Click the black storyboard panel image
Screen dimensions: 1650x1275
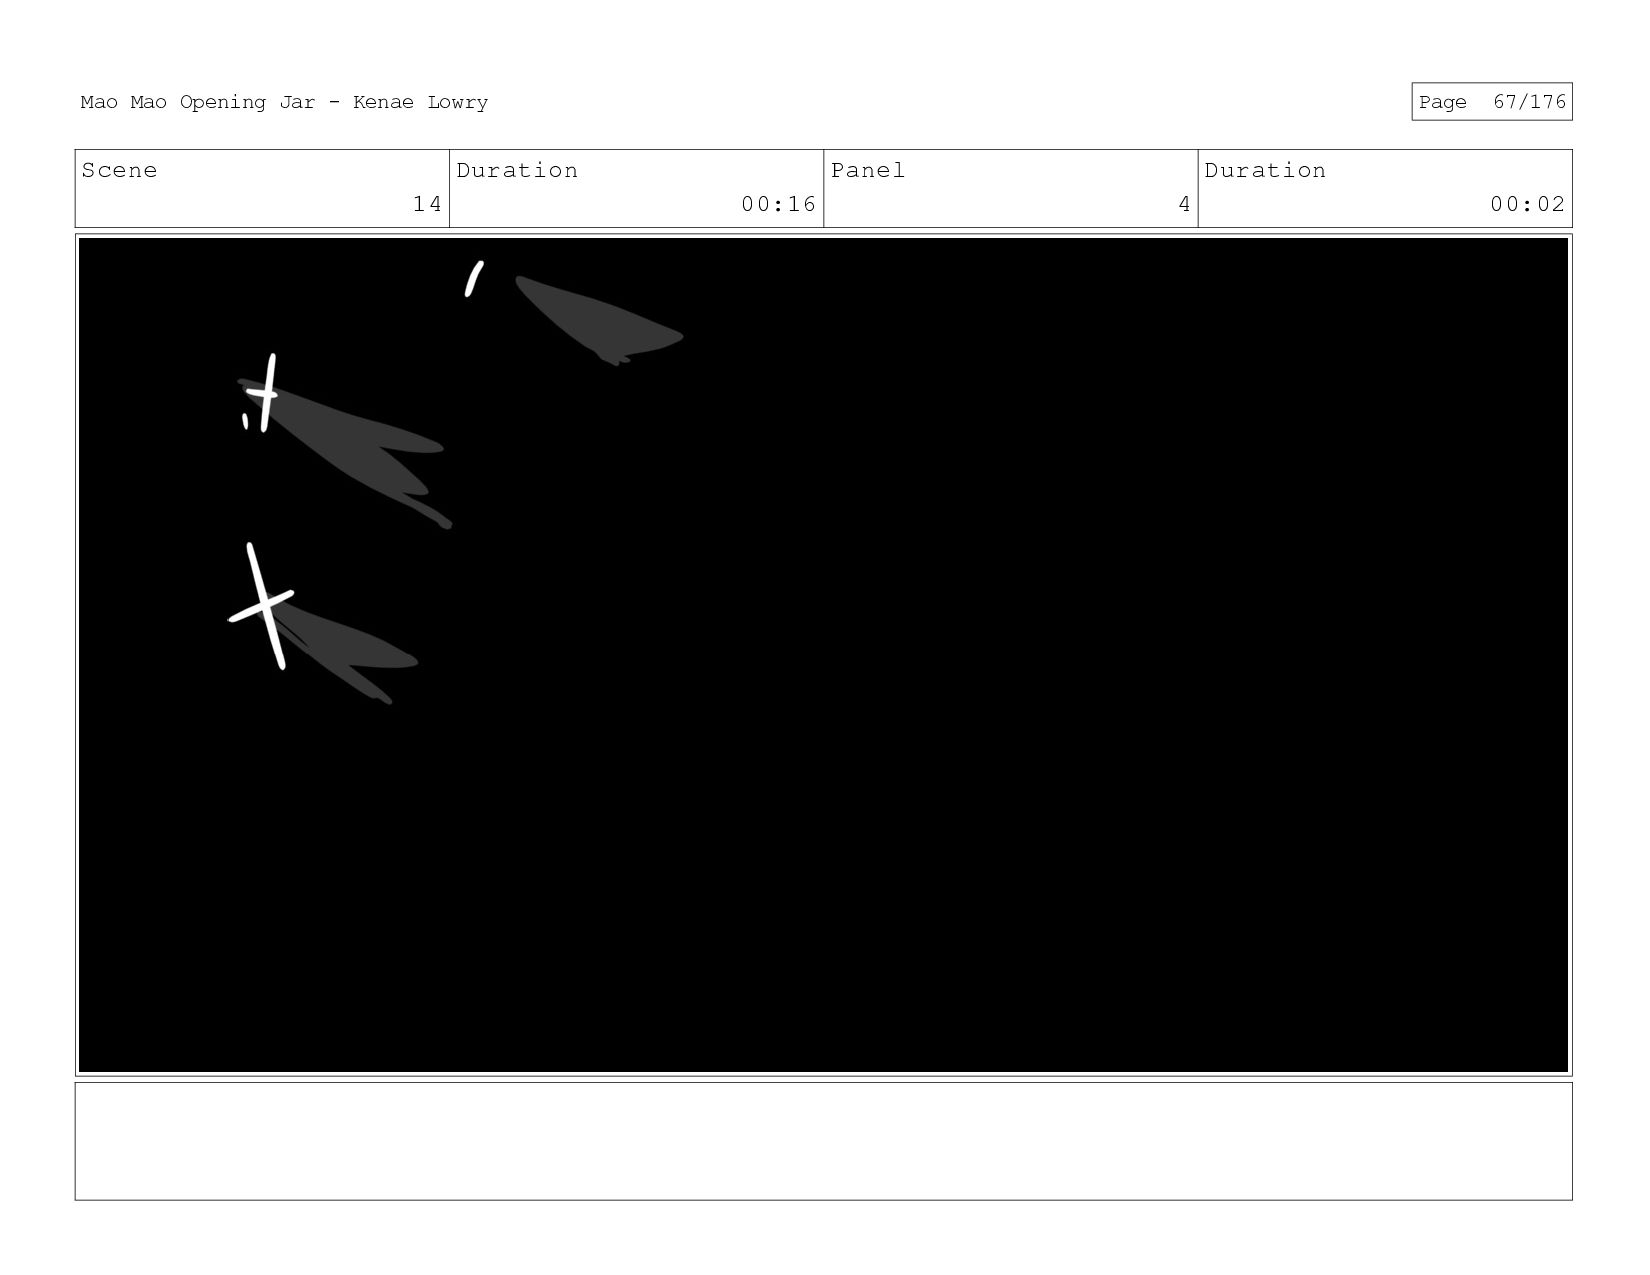pyautogui.click(x=823, y=655)
